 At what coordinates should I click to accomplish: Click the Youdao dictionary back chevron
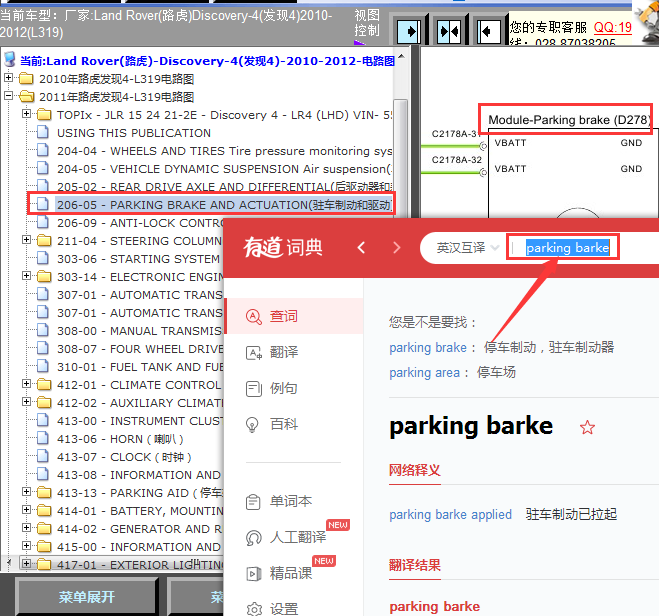[361, 247]
